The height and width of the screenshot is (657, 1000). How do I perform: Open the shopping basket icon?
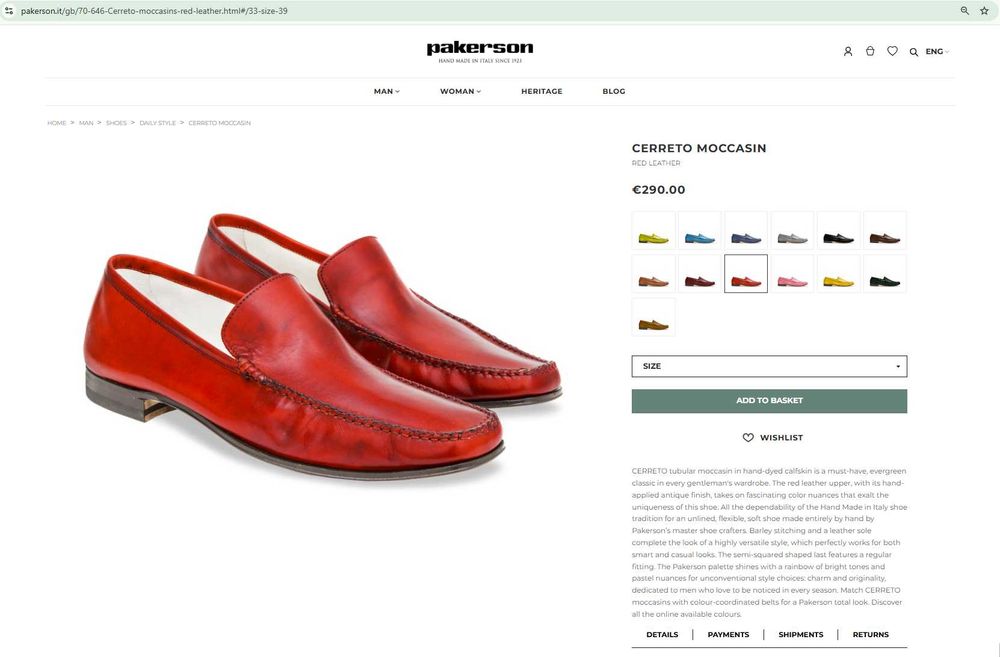[x=870, y=51]
